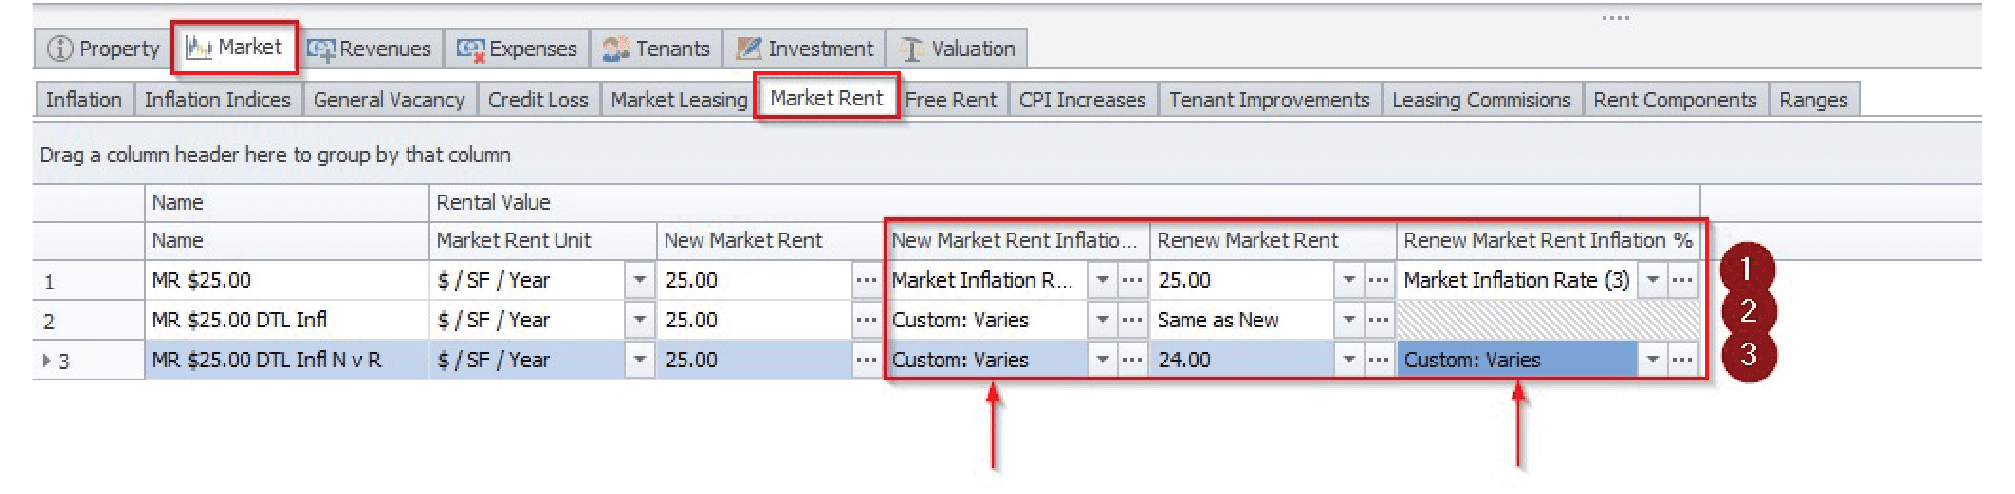The height and width of the screenshot is (494, 2015).
Task: Click ellipsis button beside New Market Rent row 3
Action: 866,359
